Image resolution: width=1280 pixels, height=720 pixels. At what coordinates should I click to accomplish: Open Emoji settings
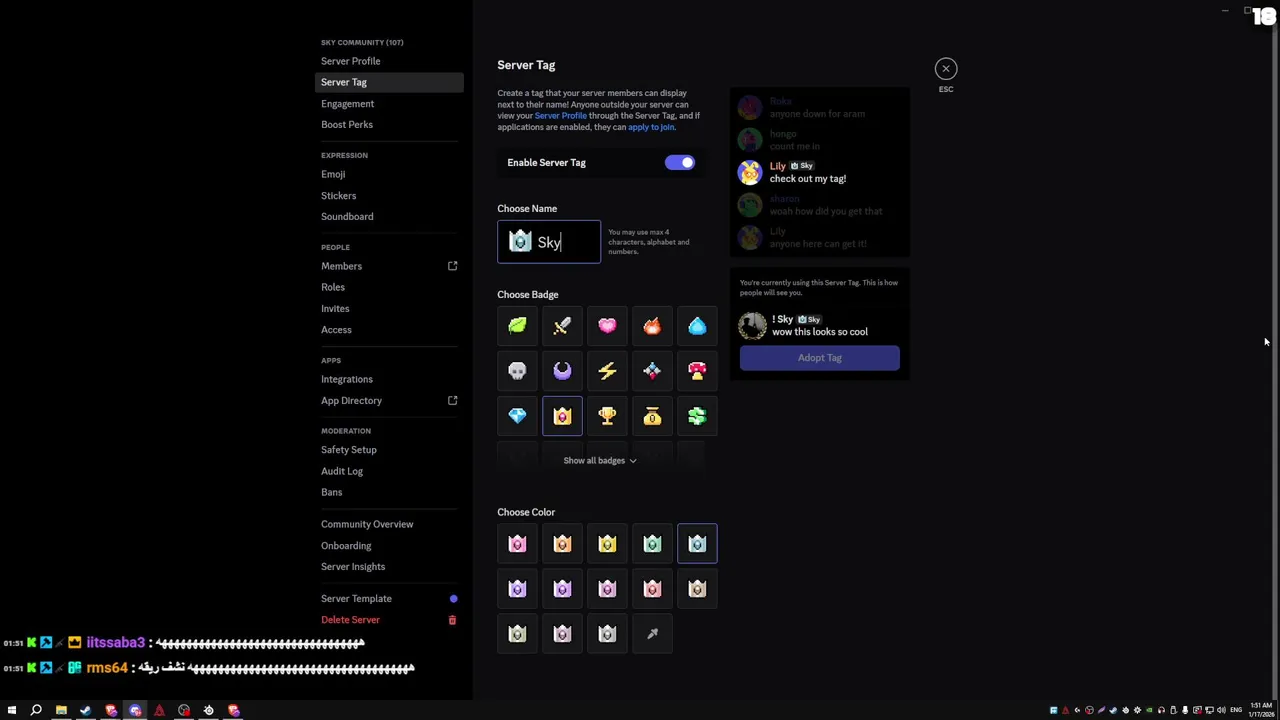[389, 174]
